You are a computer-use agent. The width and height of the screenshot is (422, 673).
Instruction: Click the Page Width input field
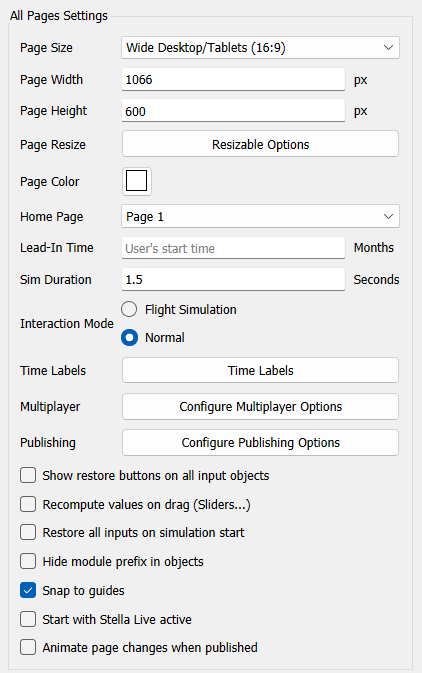coord(233,79)
